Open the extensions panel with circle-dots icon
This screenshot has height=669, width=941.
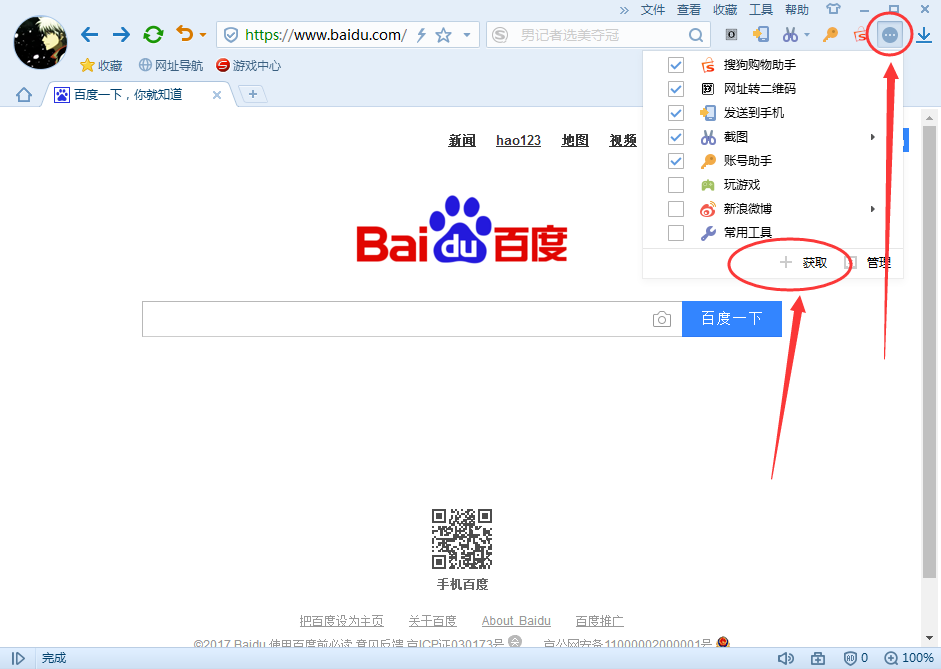tap(889, 34)
